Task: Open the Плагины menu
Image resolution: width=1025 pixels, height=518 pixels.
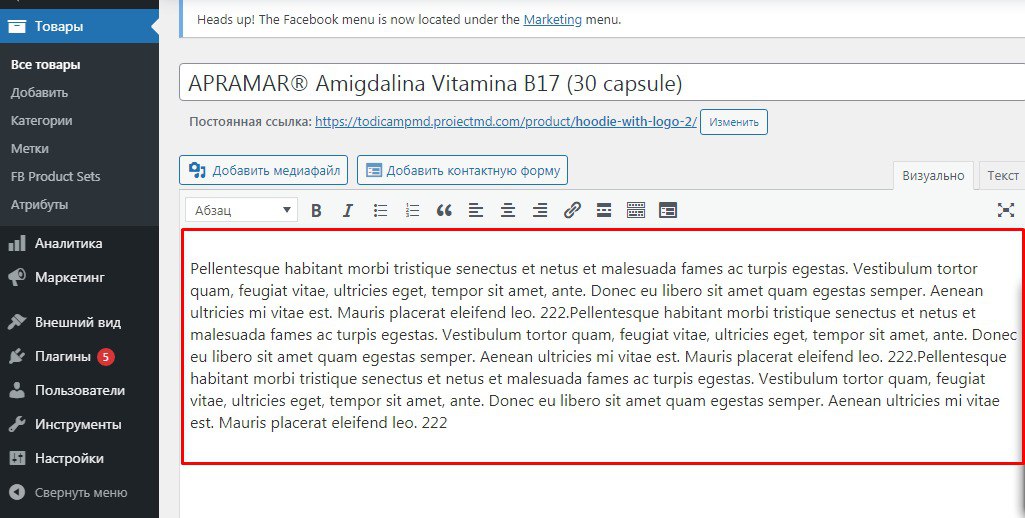Action: click(79, 356)
